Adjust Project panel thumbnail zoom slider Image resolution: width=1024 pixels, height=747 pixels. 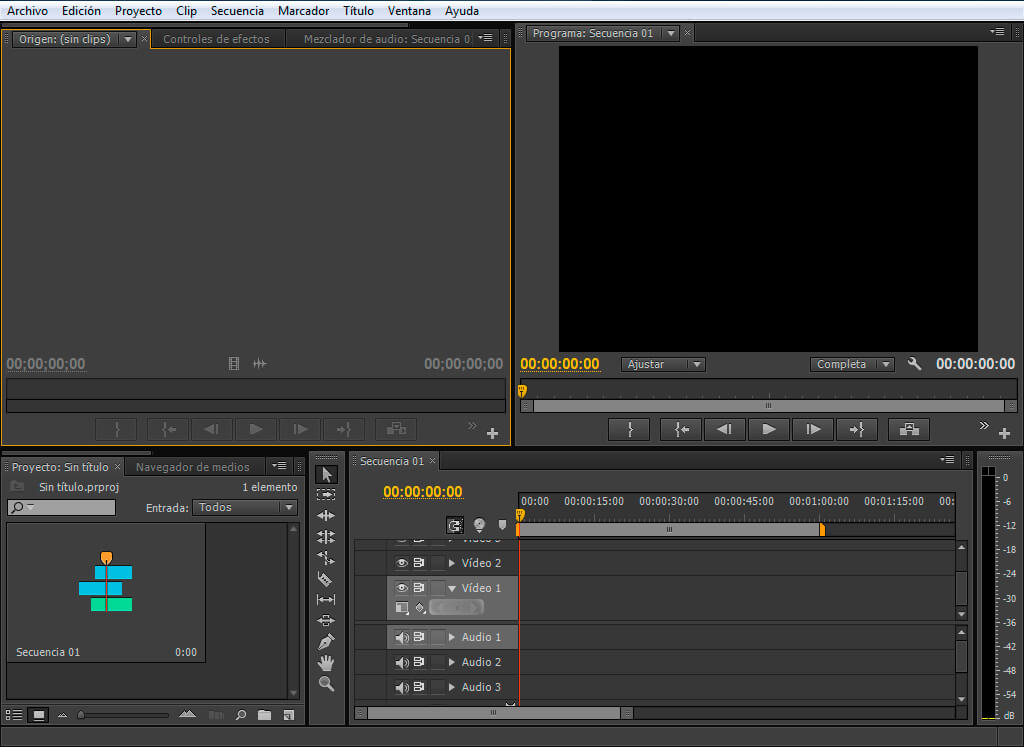click(81, 715)
